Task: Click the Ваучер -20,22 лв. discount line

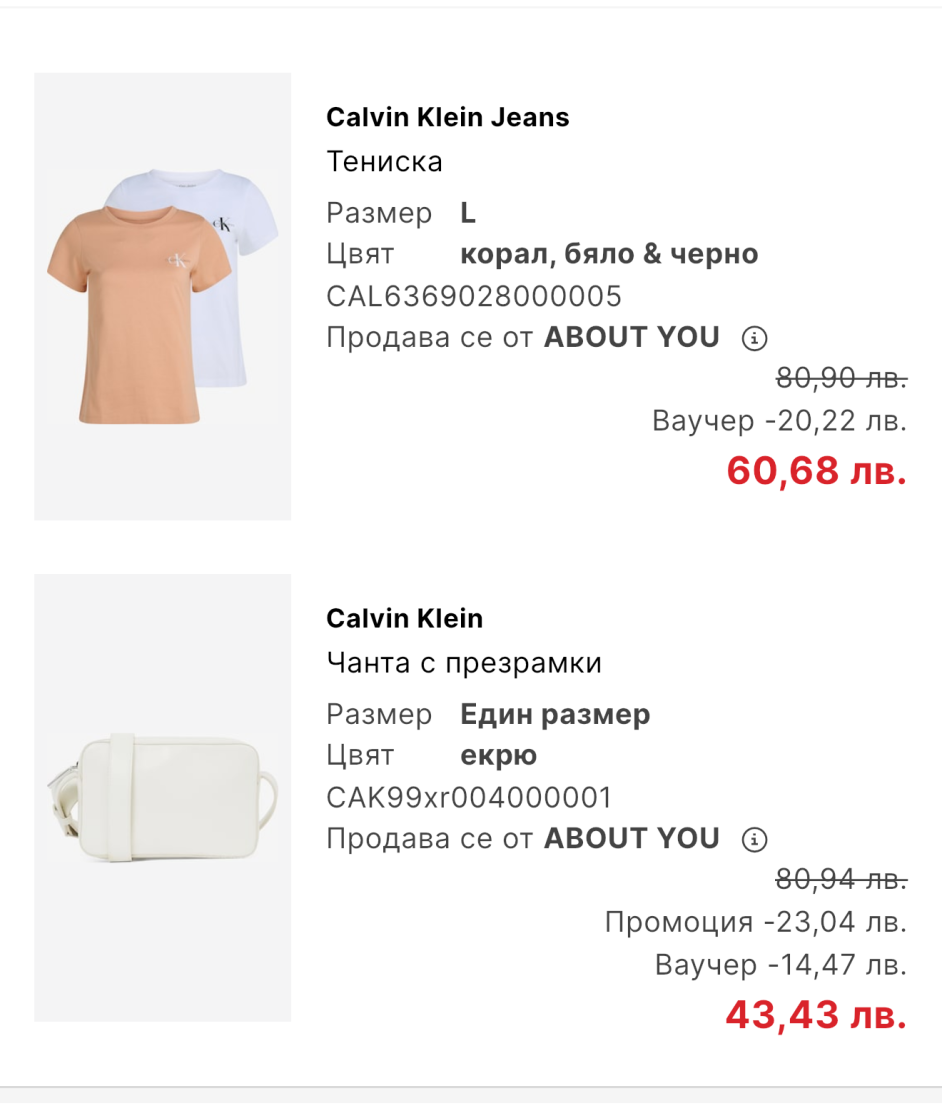Action: click(780, 421)
